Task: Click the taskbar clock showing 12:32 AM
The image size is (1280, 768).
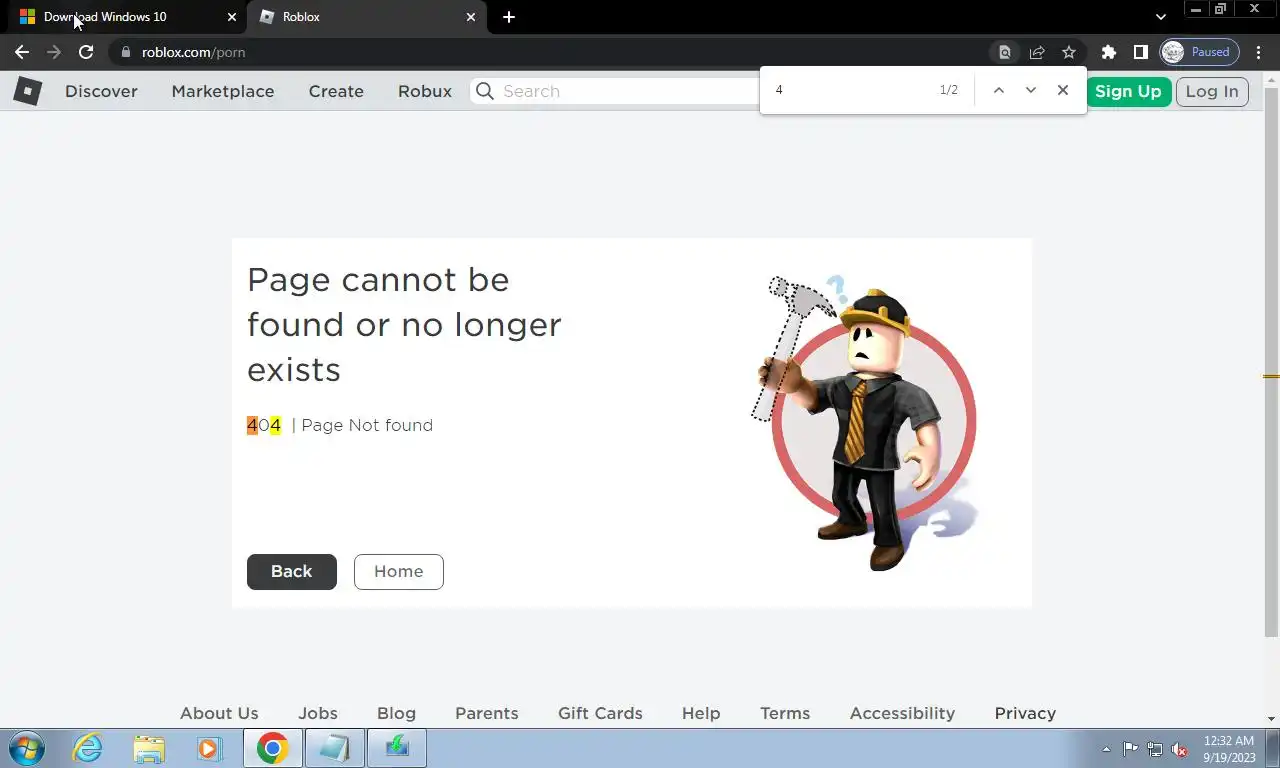Action: point(1229,749)
